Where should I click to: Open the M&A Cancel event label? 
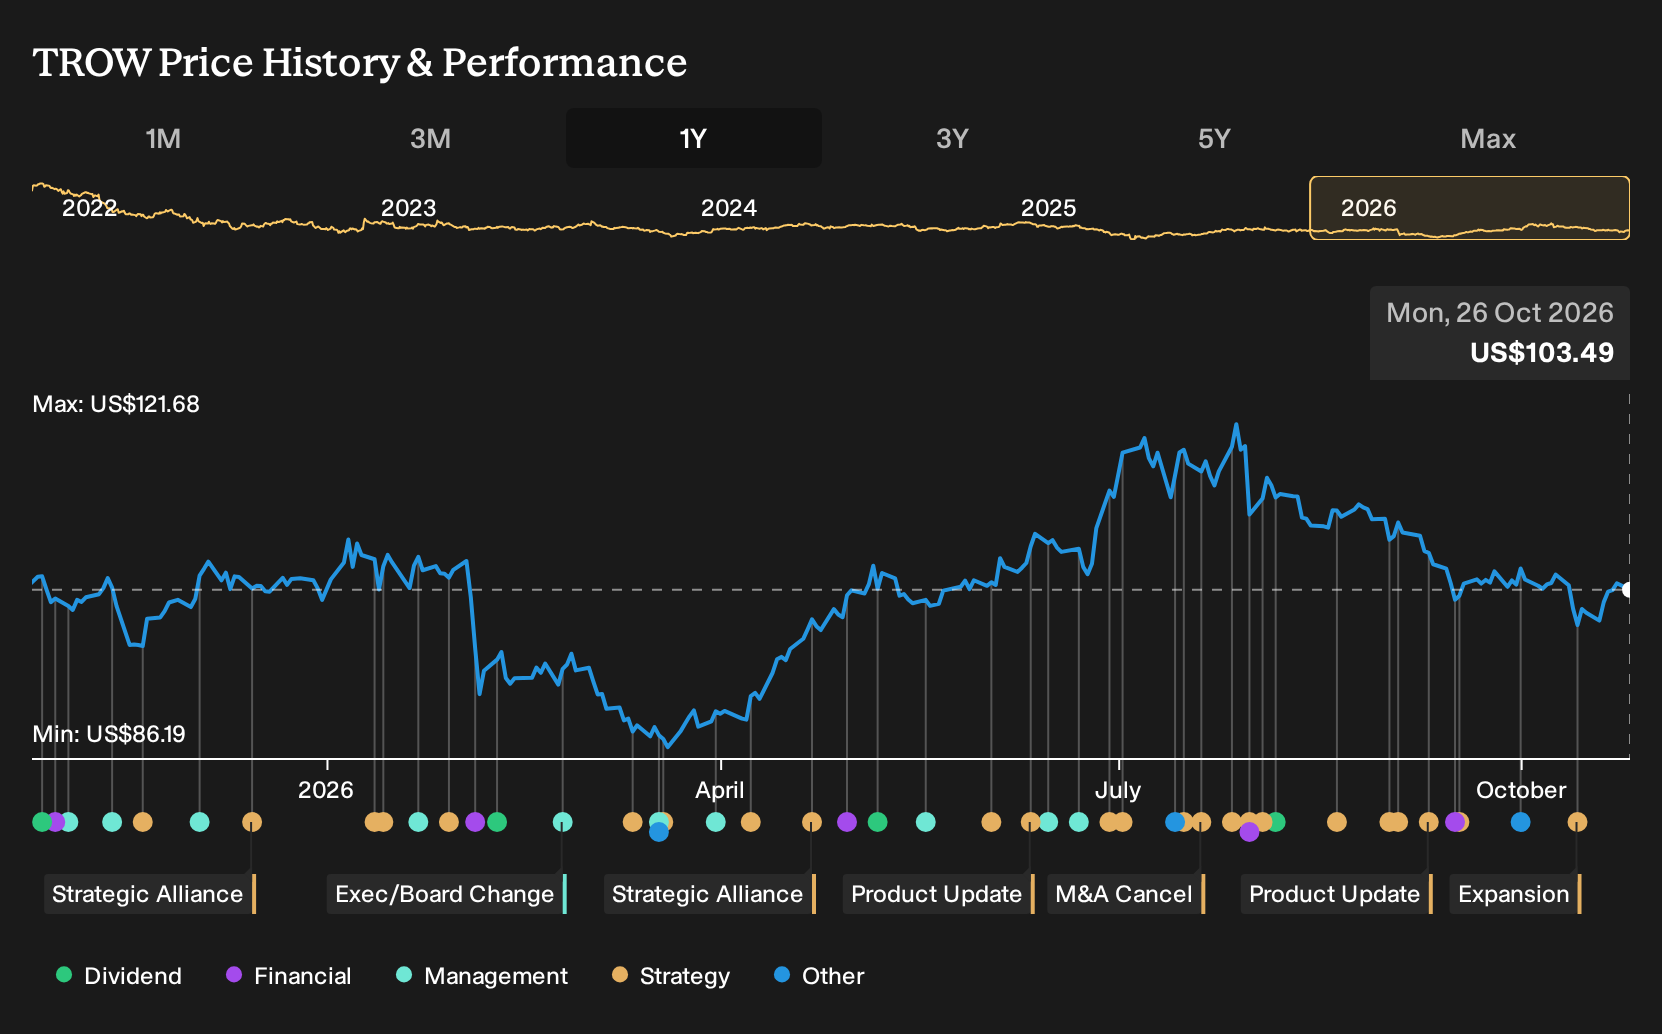coord(1125,894)
